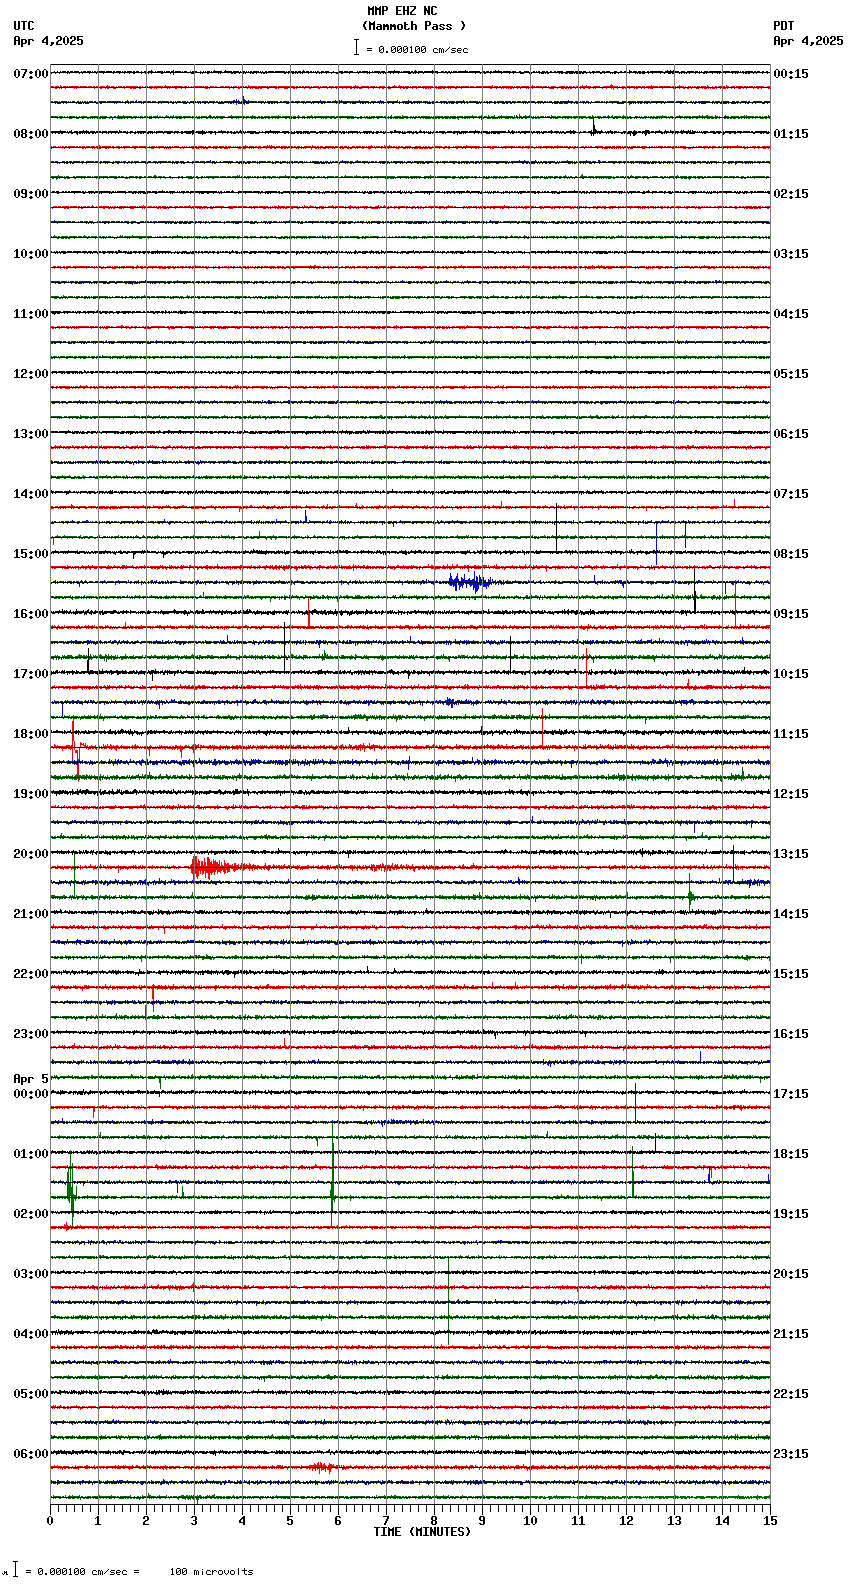
Task: Click the 'PDT' label at top right
Action: (784, 26)
